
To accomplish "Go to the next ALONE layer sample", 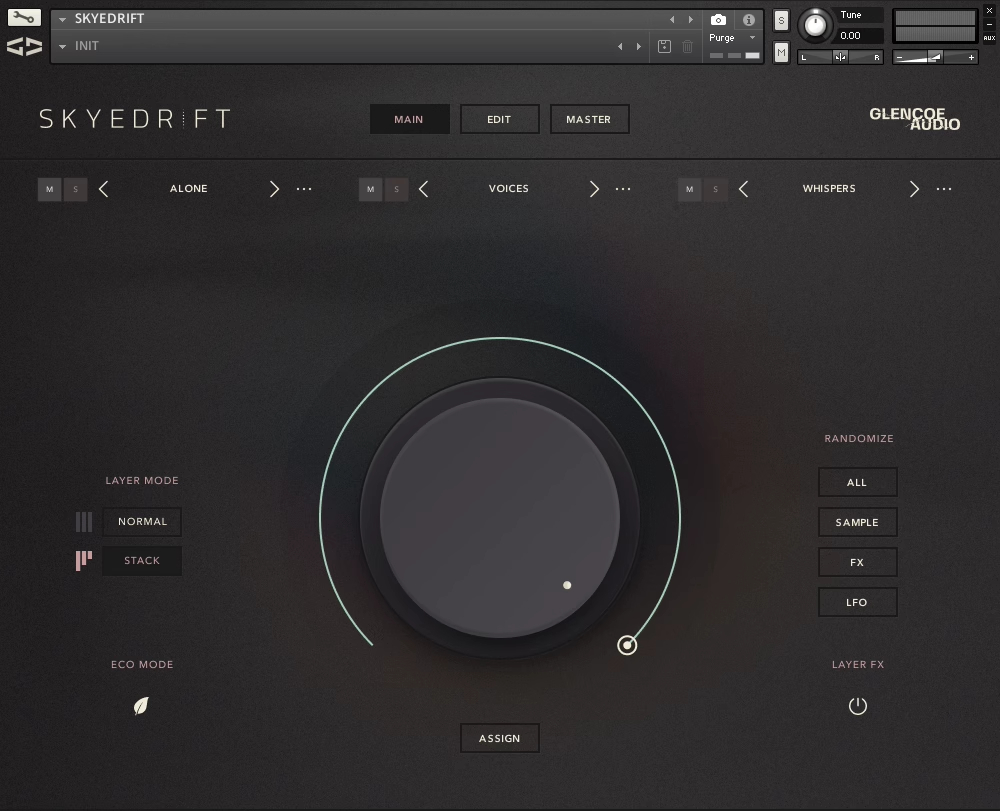I will (x=274, y=189).
